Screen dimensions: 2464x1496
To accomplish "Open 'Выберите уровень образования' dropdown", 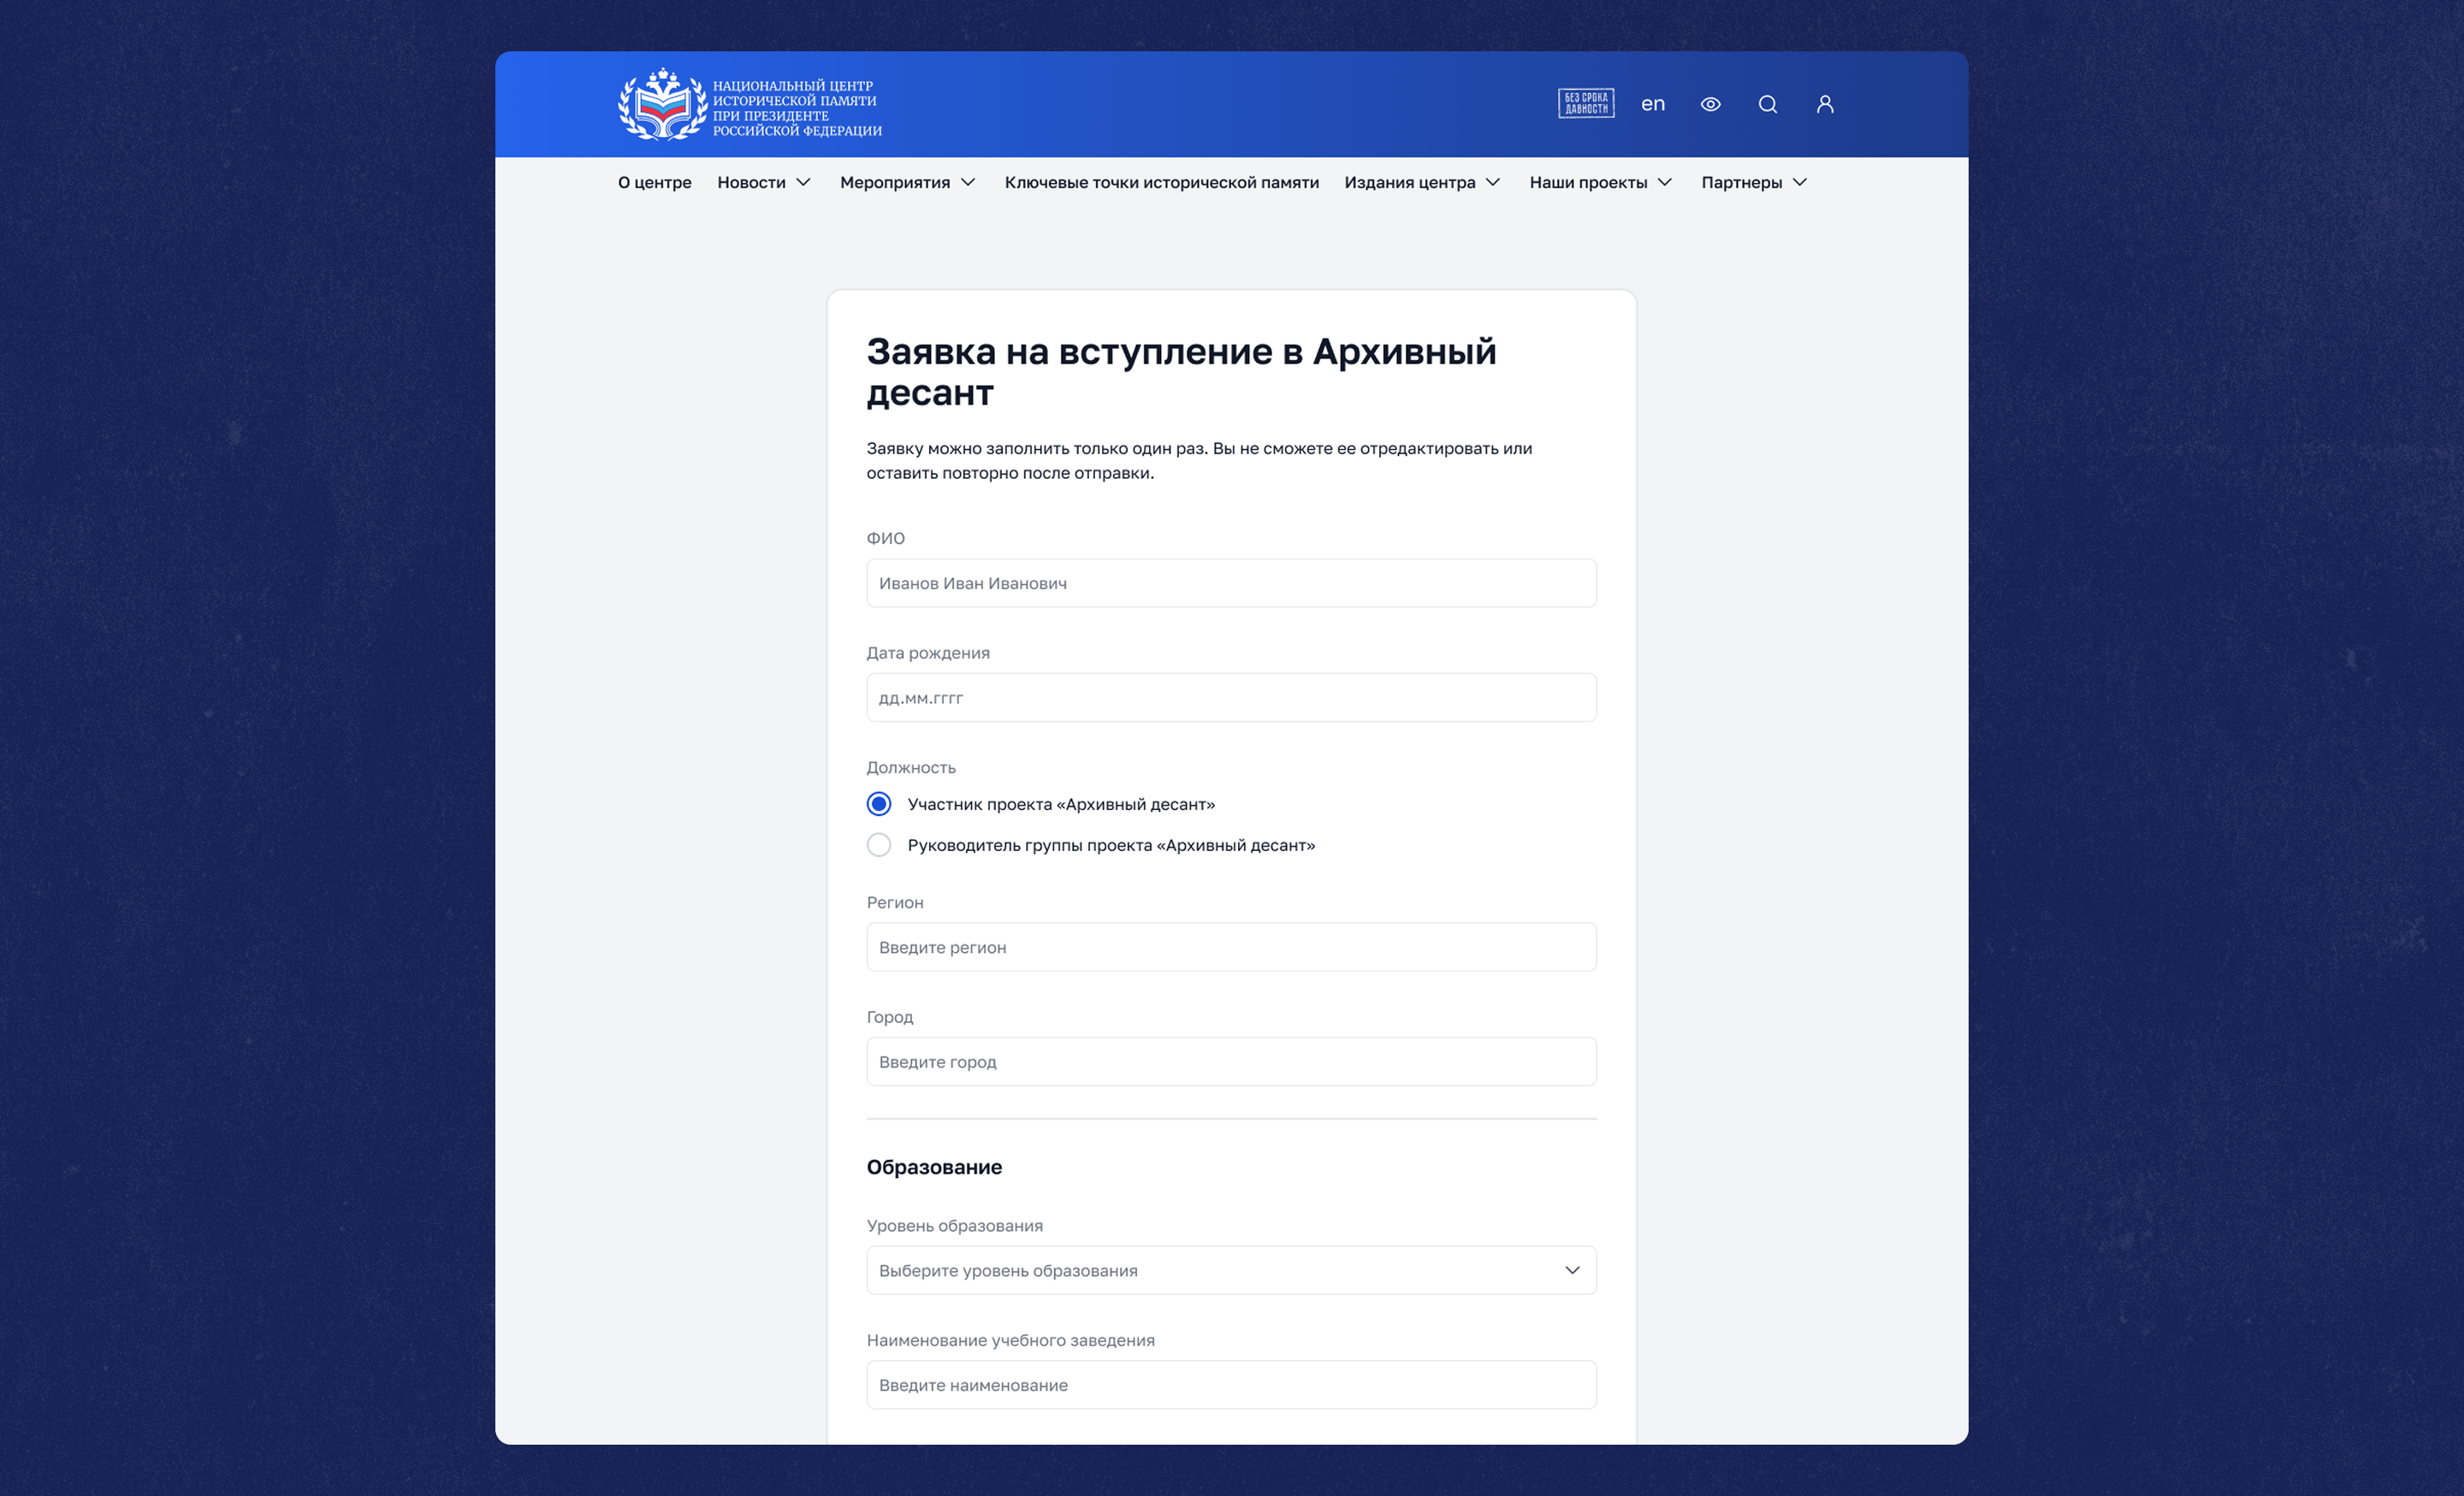I will (1230, 1270).
